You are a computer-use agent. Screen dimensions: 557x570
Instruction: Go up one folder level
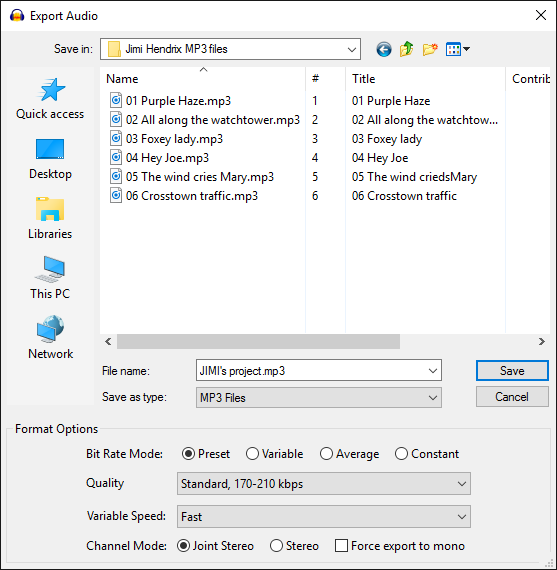406,49
